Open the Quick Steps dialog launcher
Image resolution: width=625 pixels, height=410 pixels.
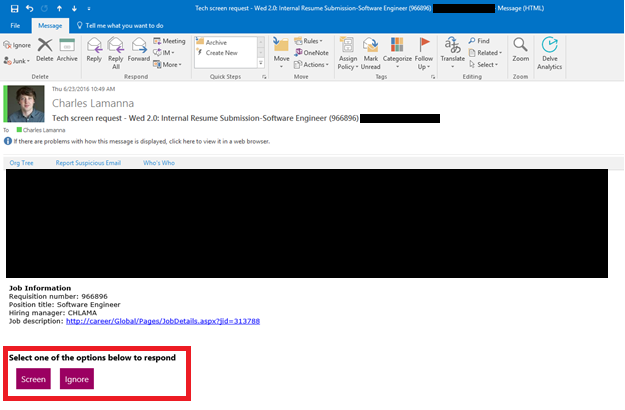tap(264, 77)
